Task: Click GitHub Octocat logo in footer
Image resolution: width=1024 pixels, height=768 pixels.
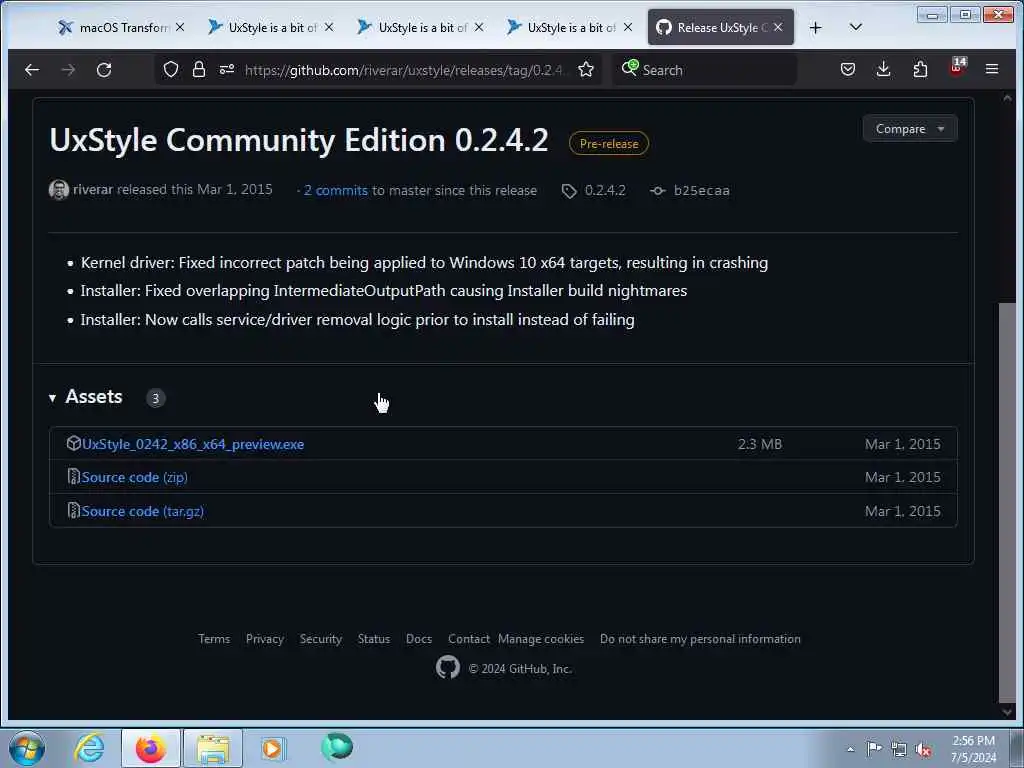Action: [448, 667]
